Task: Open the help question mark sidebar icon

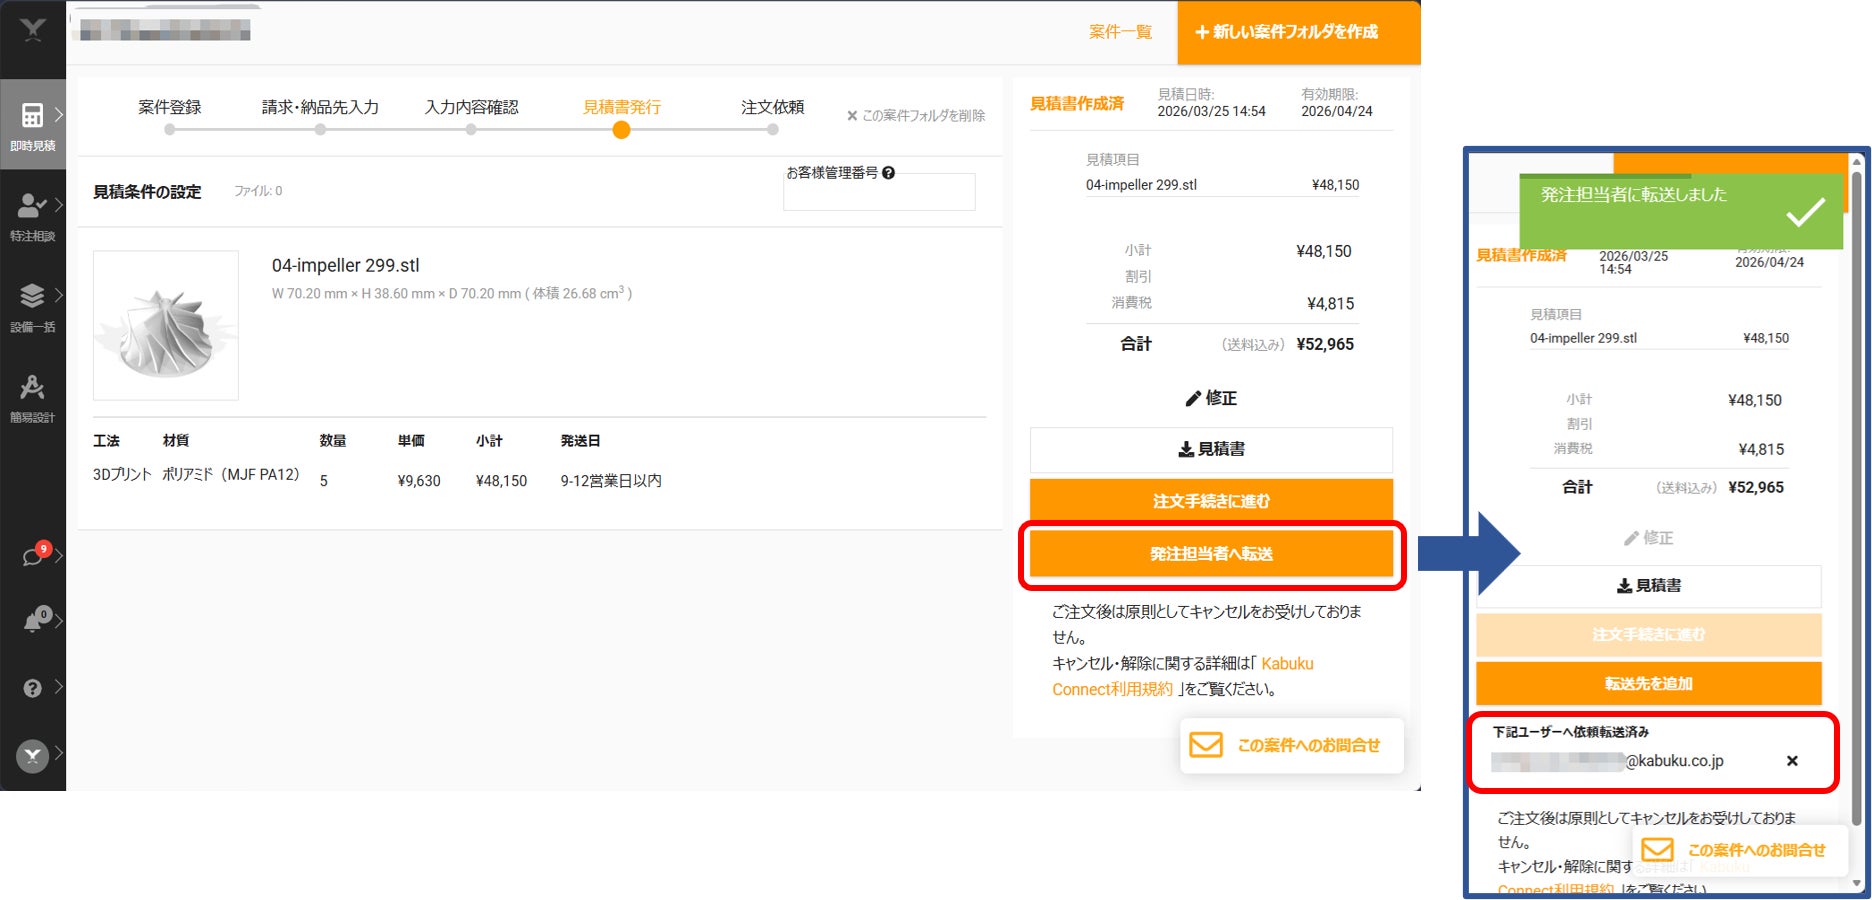Action: [x=32, y=688]
